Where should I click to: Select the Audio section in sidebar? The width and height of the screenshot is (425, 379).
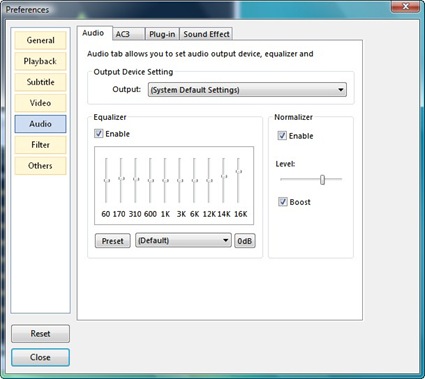(x=40, y=124)
